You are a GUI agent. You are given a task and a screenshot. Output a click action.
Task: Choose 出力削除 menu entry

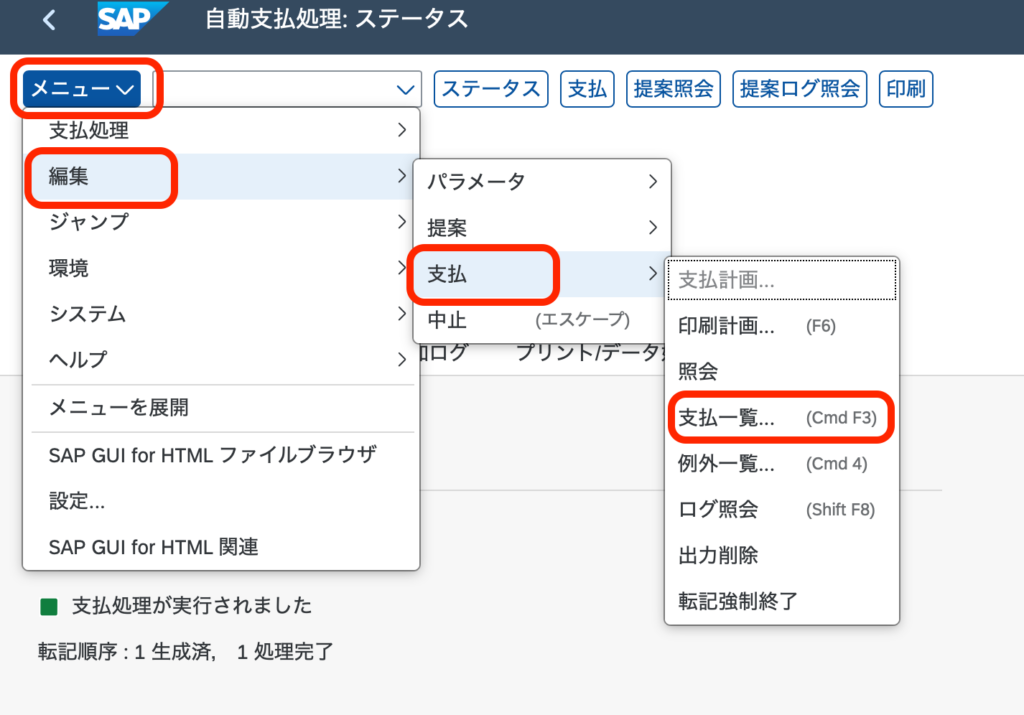pos(782,555)
